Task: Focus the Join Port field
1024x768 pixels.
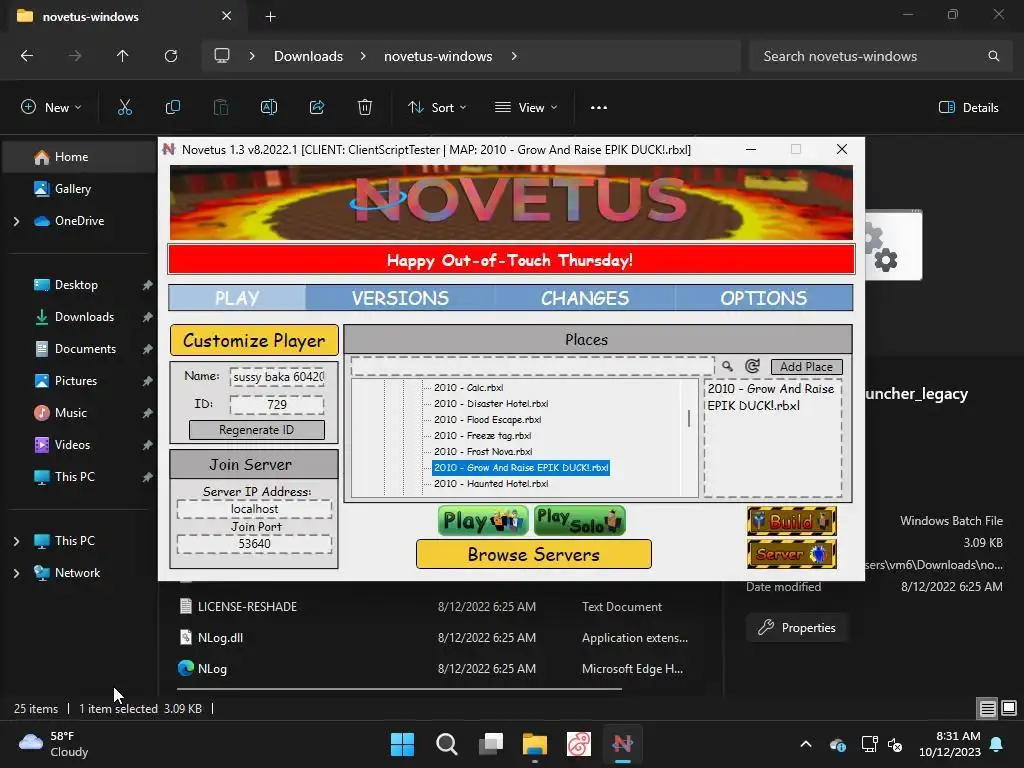Action: pos(255,544)
